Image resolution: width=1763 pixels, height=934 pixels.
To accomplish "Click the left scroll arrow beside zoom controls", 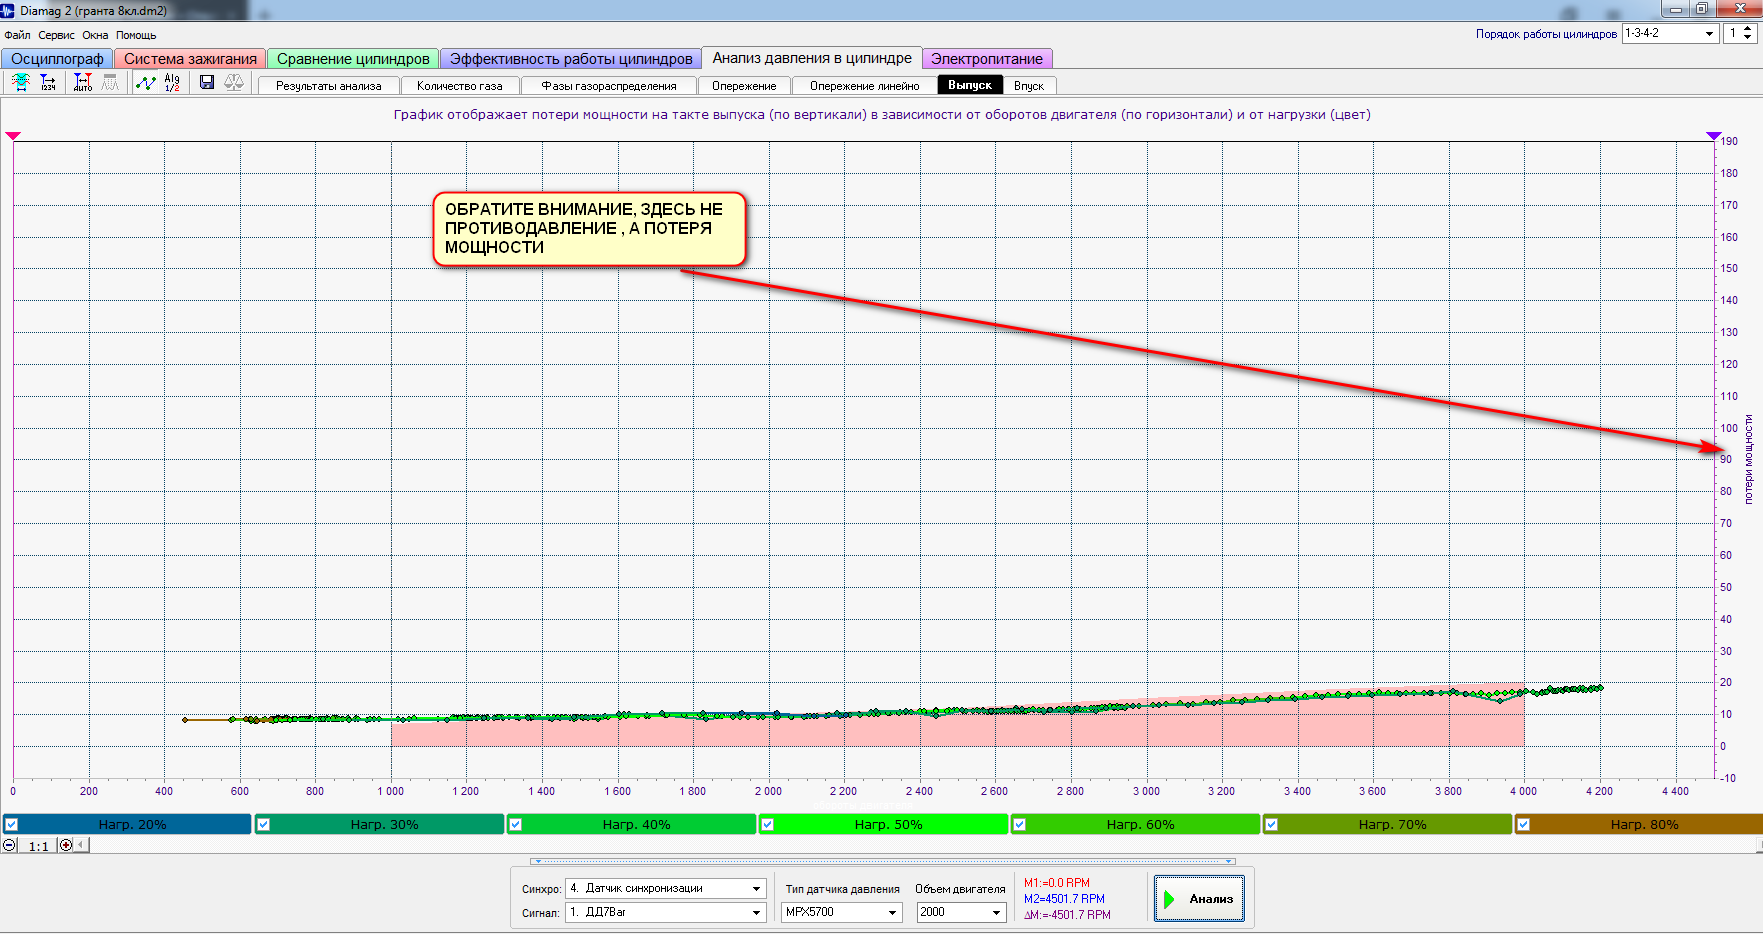I will pos(82,845).
